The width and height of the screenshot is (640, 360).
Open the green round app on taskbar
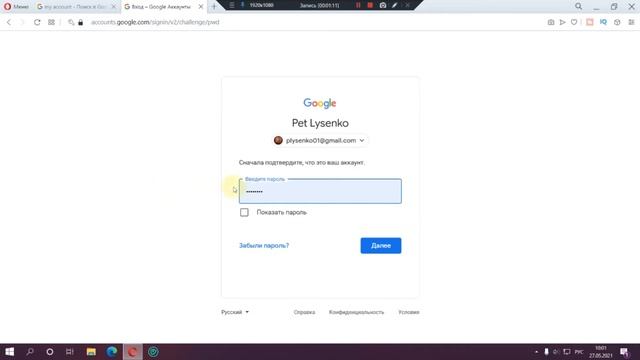[153, 352]
